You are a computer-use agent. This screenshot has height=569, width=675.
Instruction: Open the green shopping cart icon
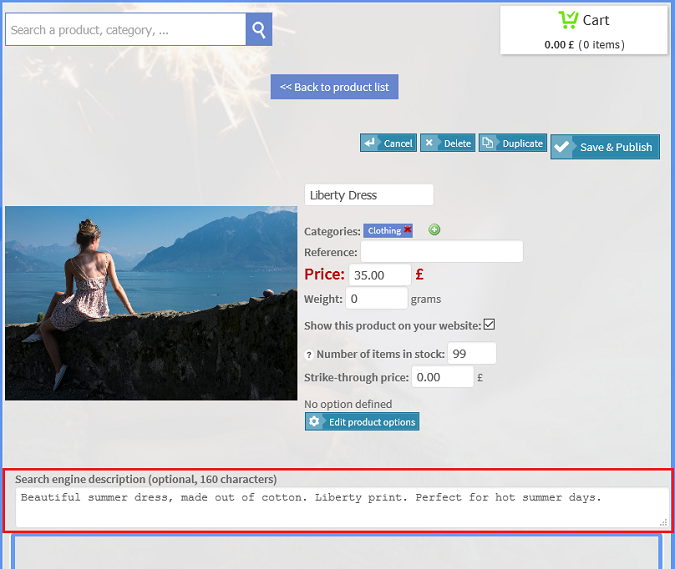point(568,20)
